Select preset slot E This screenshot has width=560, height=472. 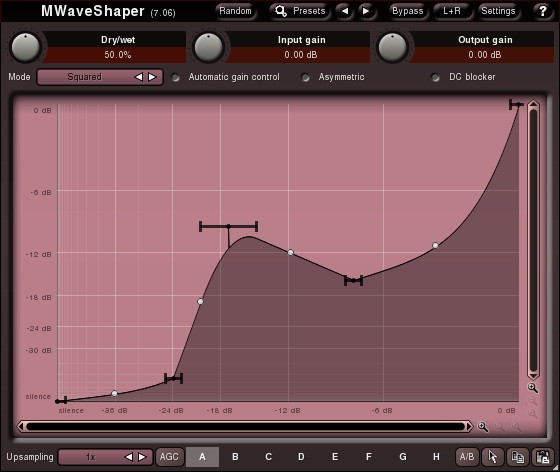pos(335,457)
